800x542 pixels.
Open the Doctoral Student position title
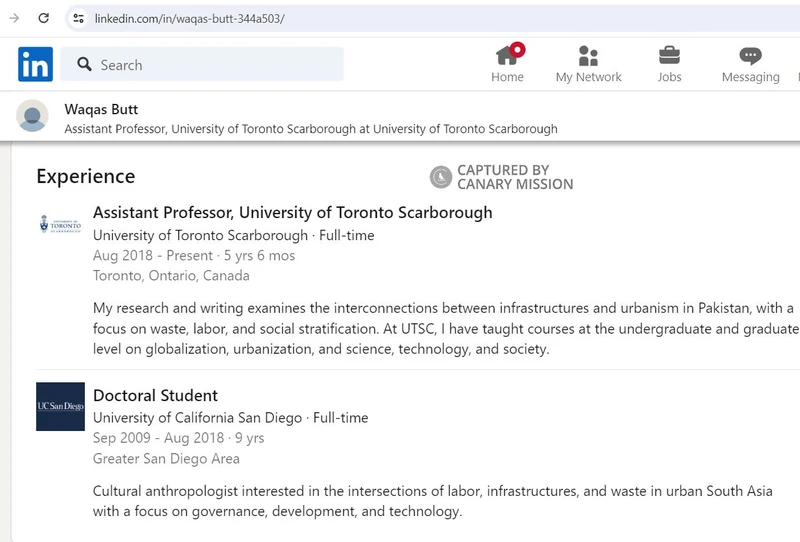pos(155,395)
